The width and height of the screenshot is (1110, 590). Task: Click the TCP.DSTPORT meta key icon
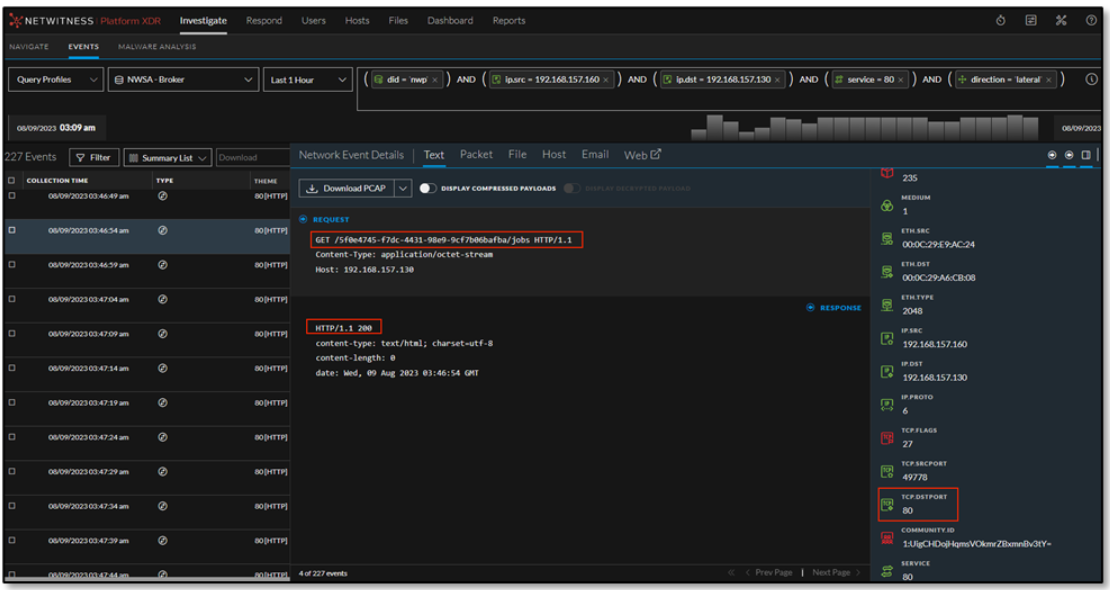[x=886, y=505]
